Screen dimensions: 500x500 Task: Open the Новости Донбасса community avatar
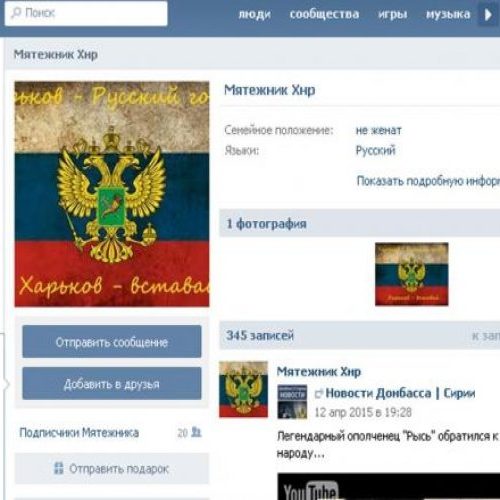(x=292, y=402)
